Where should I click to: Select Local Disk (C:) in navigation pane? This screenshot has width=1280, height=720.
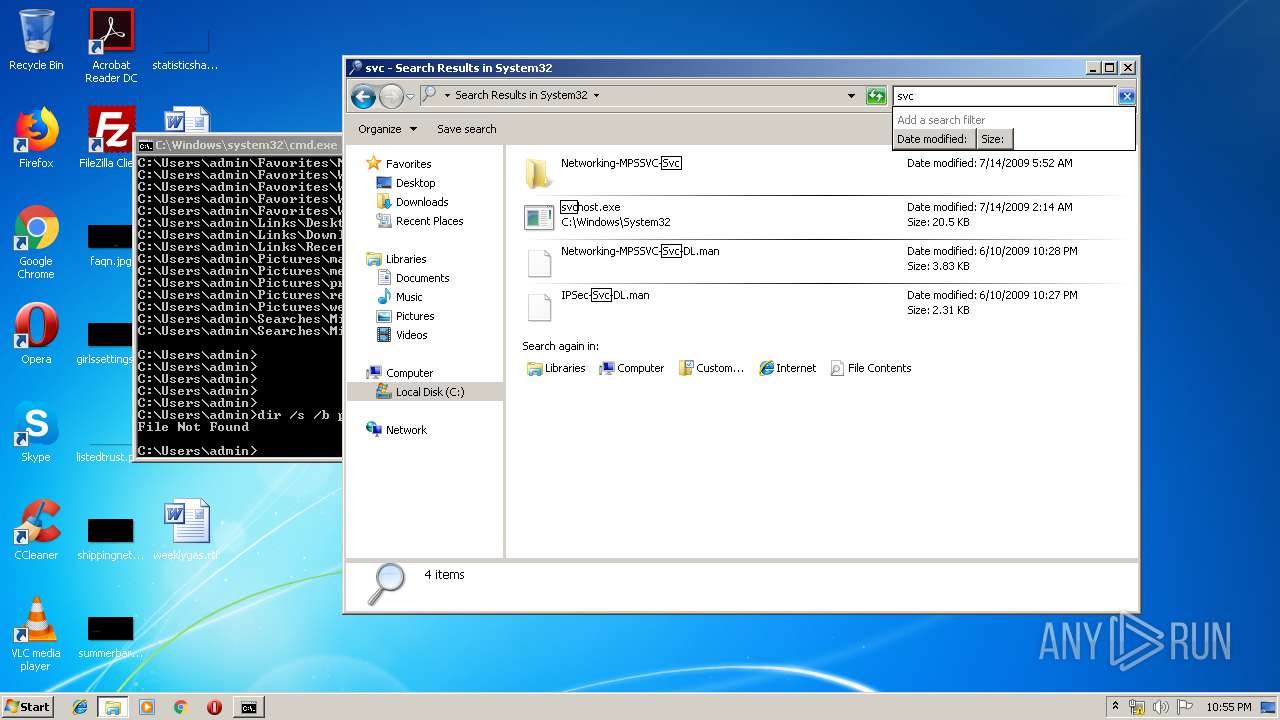[425, 392]
